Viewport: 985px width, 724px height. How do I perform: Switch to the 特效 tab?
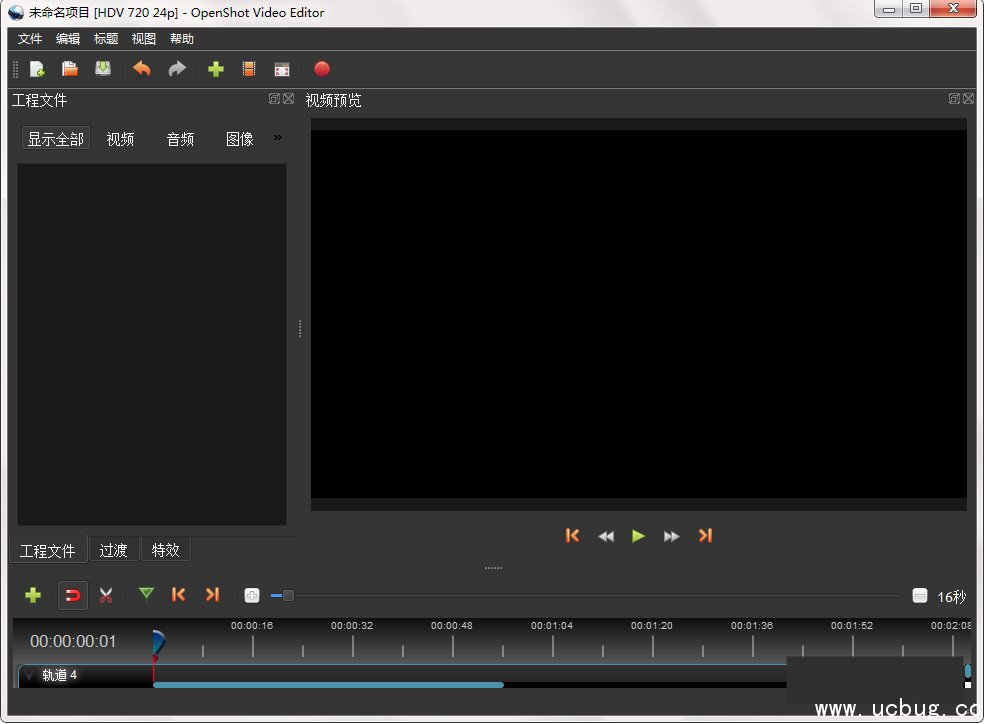166,550
